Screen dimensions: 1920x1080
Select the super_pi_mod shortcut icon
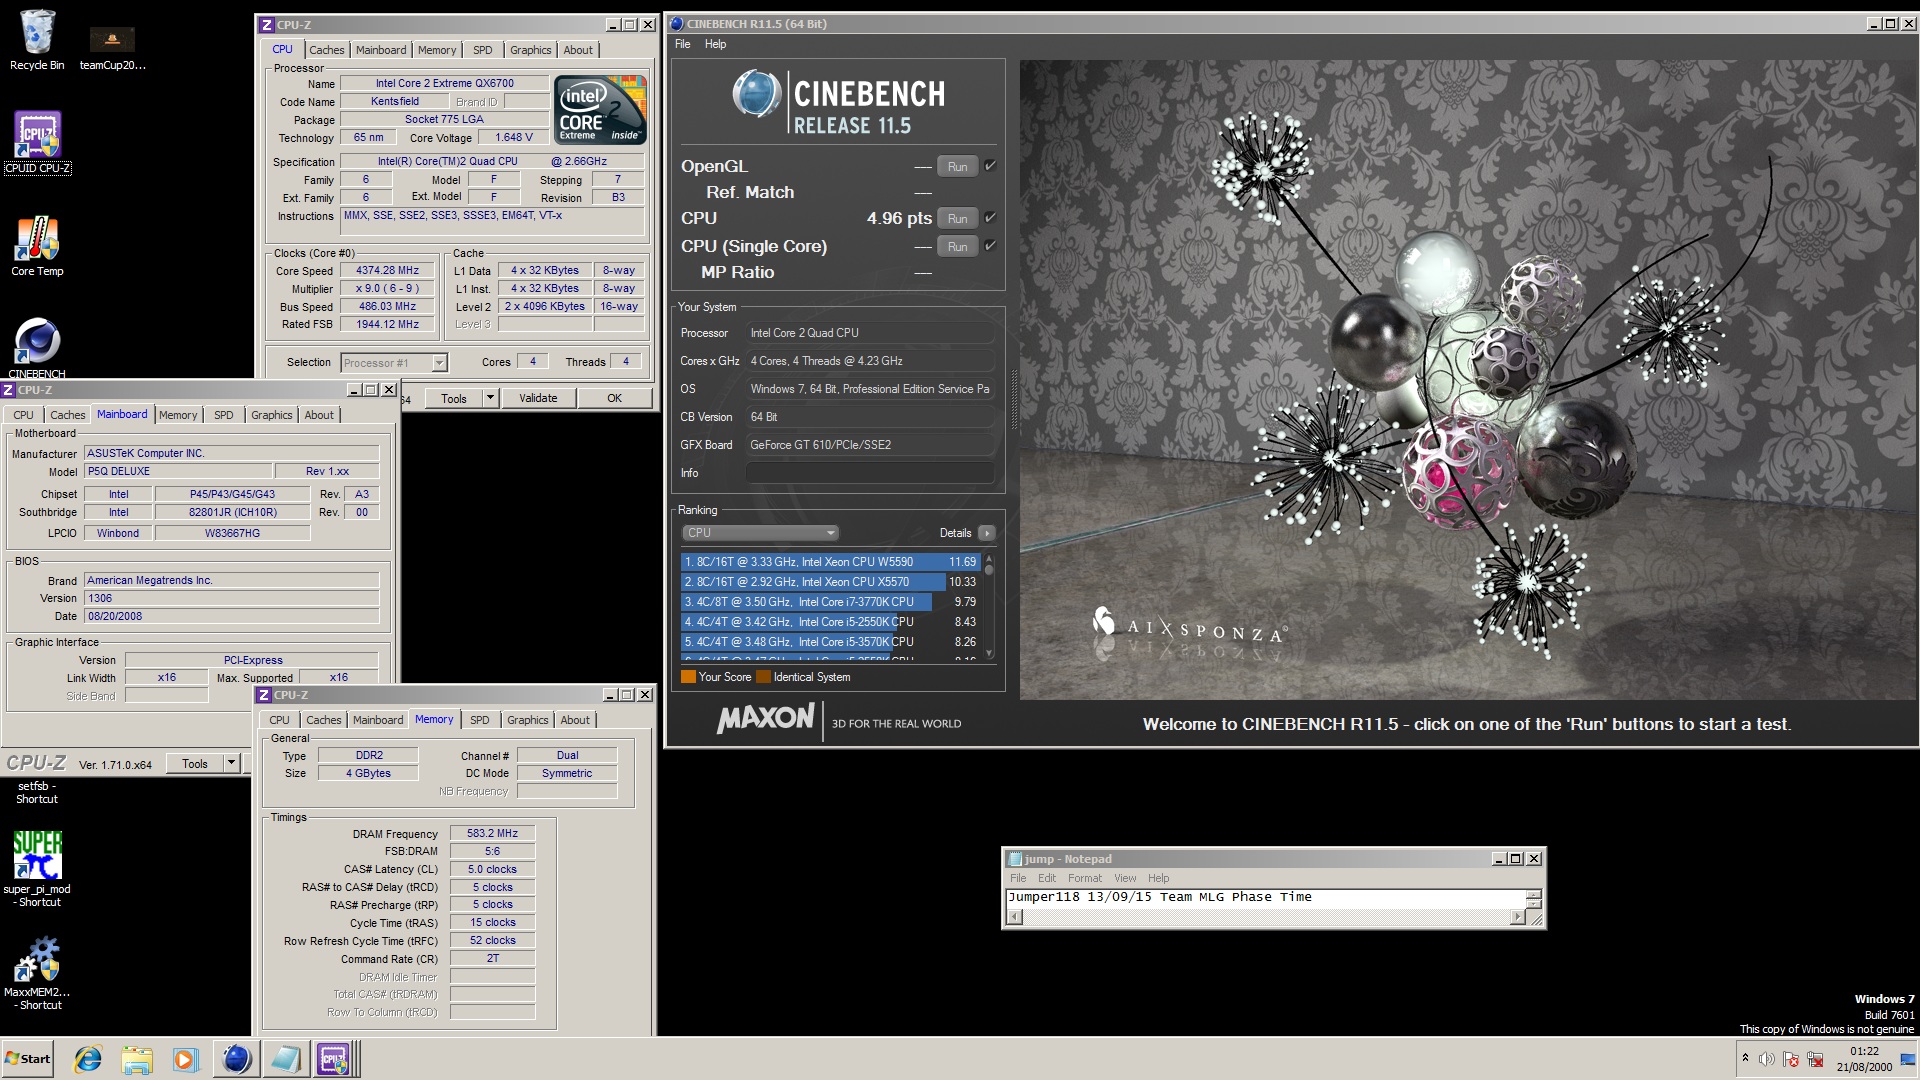[37, 868]
